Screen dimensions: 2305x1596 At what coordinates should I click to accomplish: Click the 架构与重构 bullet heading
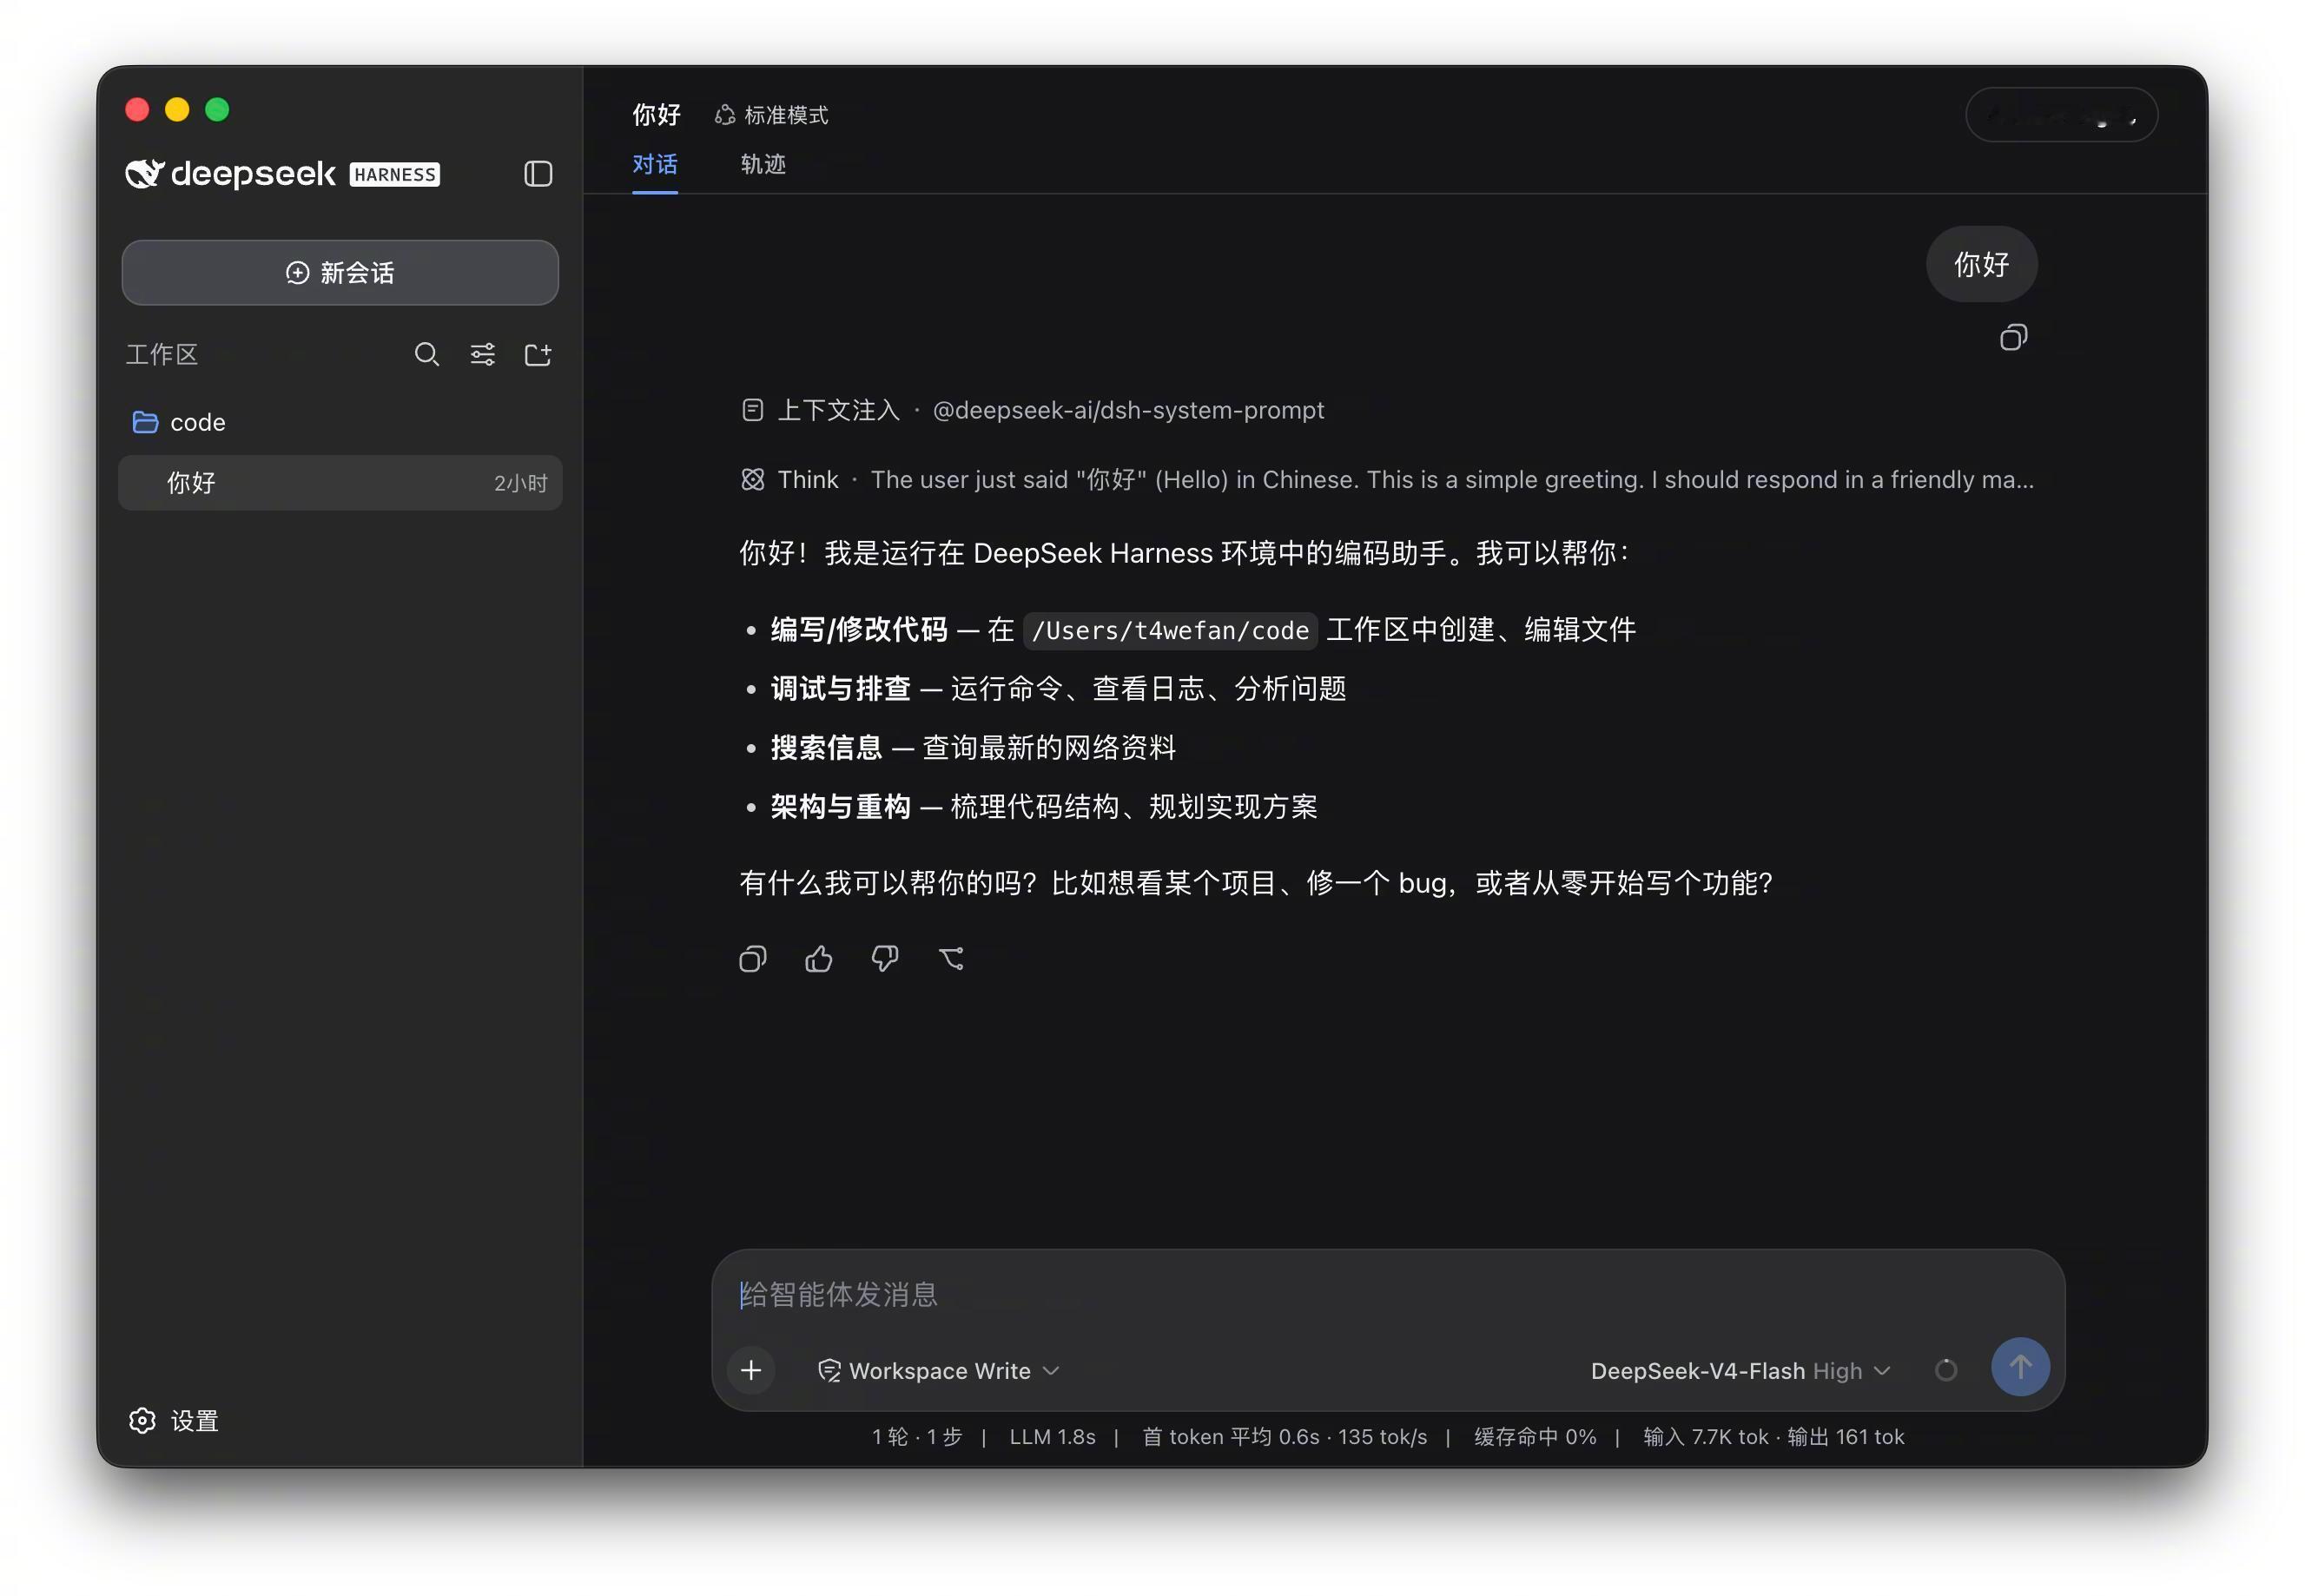[840, 807]
